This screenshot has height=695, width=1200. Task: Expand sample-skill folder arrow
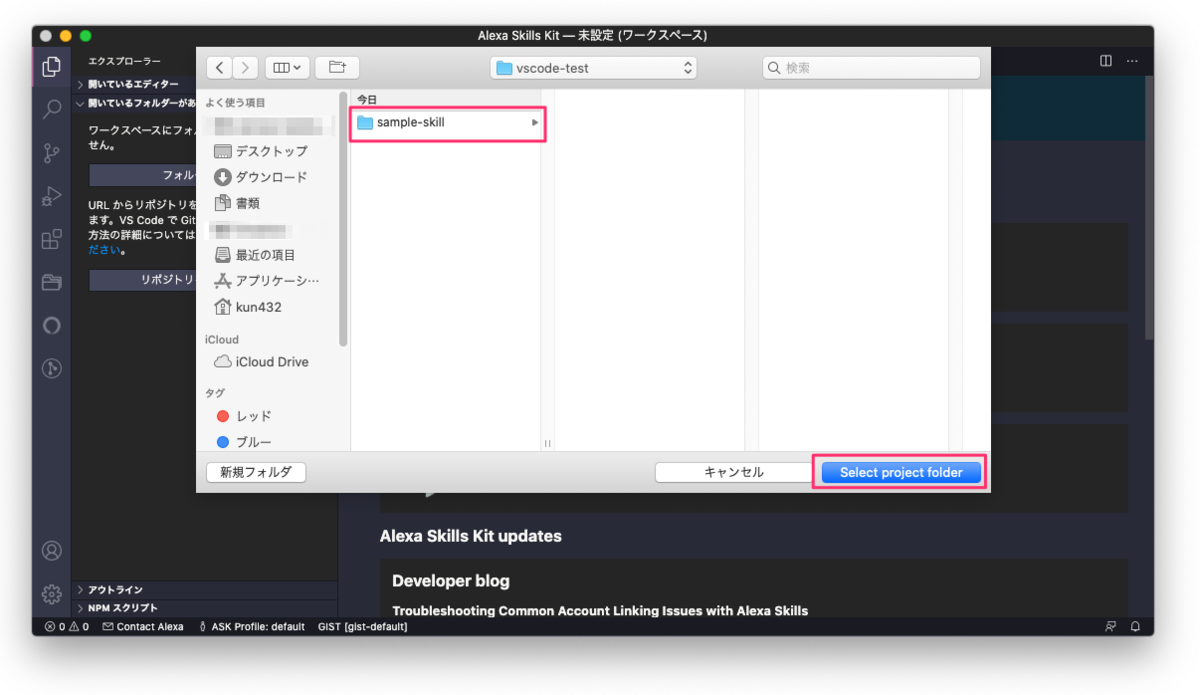[x=535, y=123]
